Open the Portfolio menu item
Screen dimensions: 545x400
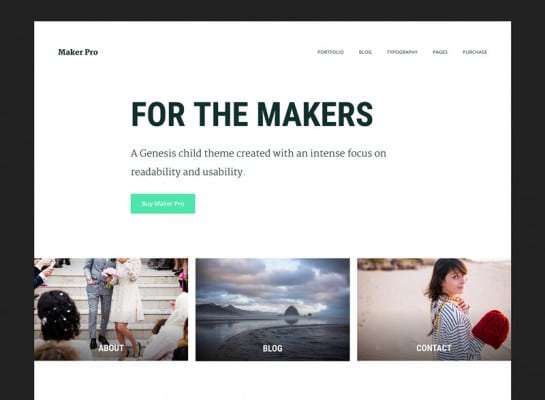pos(331,52)
